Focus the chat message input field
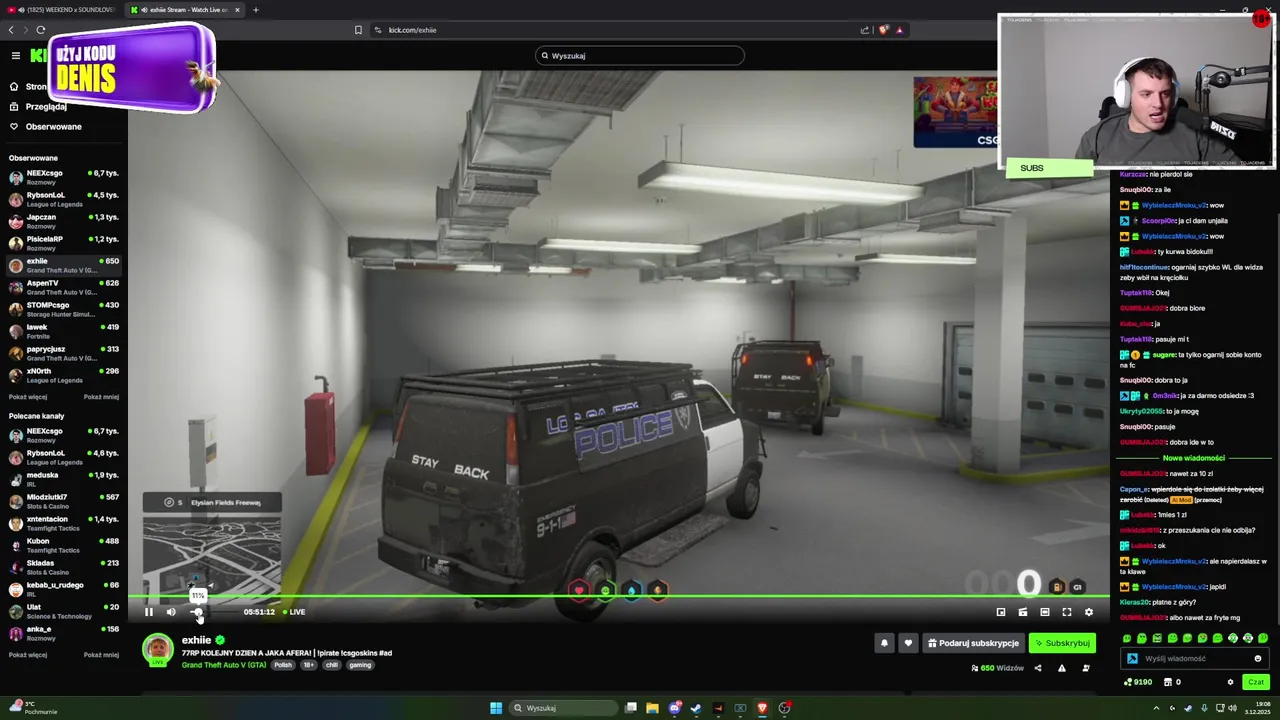The height and width of the screenshot is (720, 1280). point(1195,659)
